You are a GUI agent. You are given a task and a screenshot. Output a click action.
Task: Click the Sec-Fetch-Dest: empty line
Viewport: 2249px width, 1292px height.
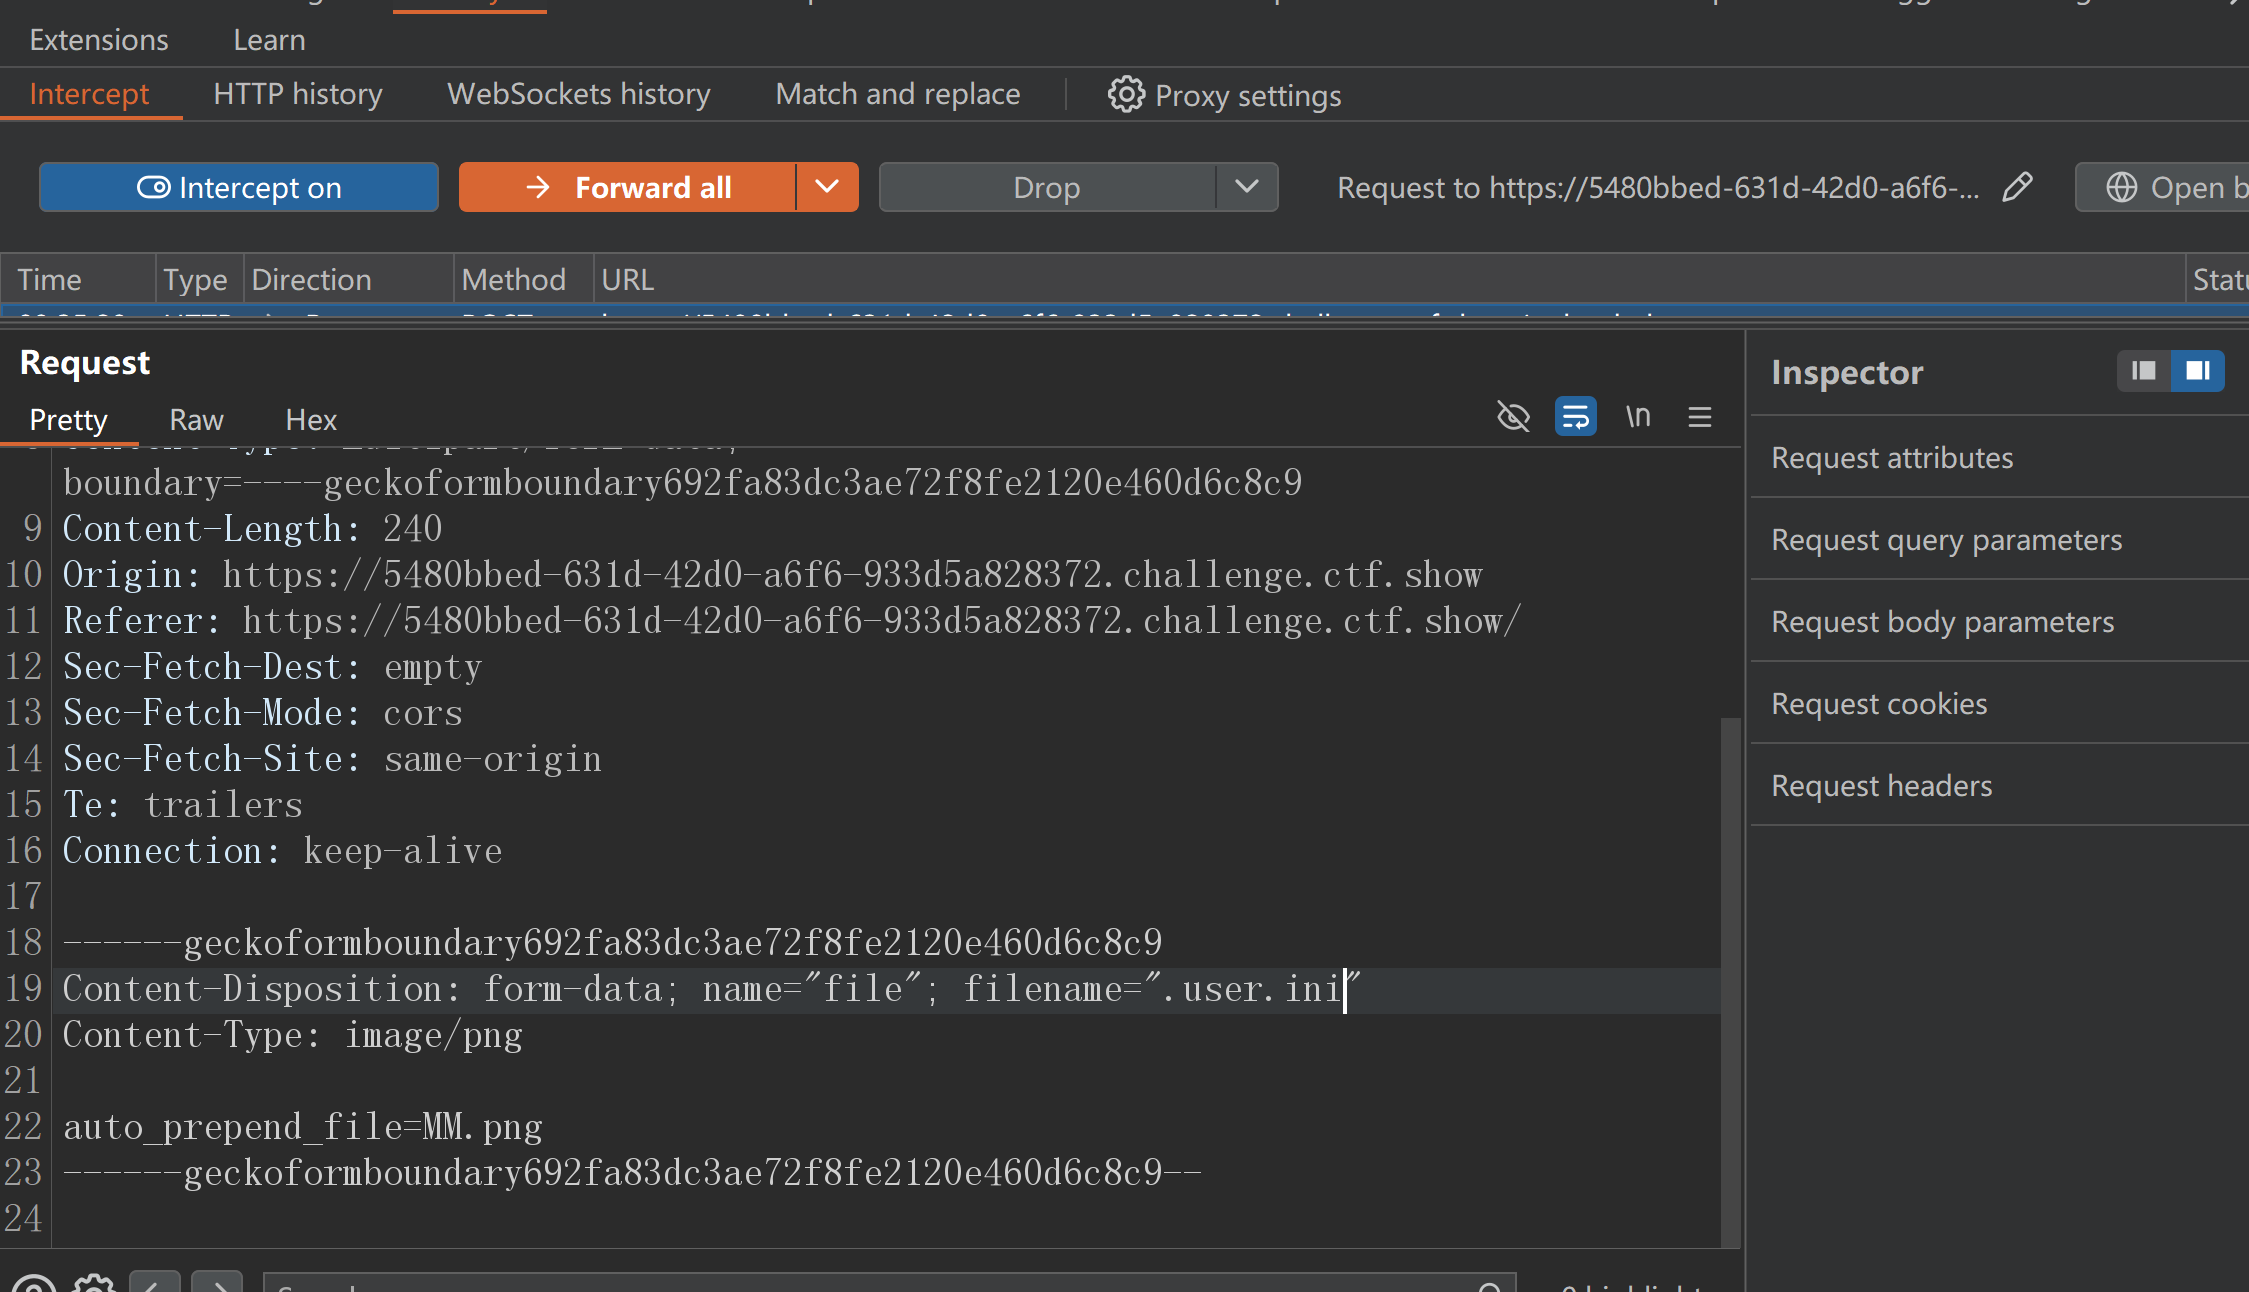(x=272, y=667)
